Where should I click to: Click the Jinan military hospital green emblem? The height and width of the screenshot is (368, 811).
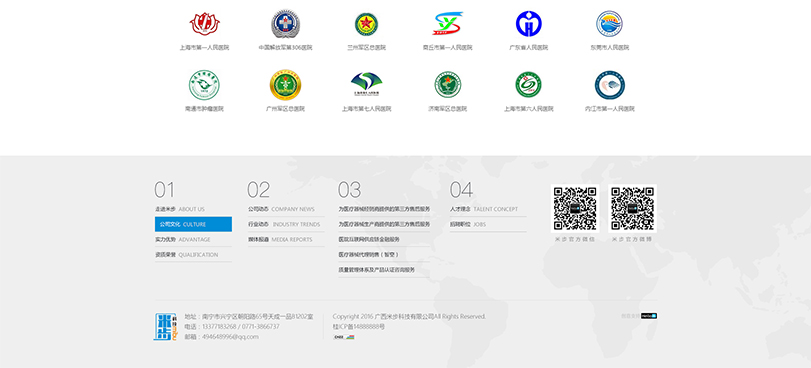pyautogui.click(x=447, y=85)
